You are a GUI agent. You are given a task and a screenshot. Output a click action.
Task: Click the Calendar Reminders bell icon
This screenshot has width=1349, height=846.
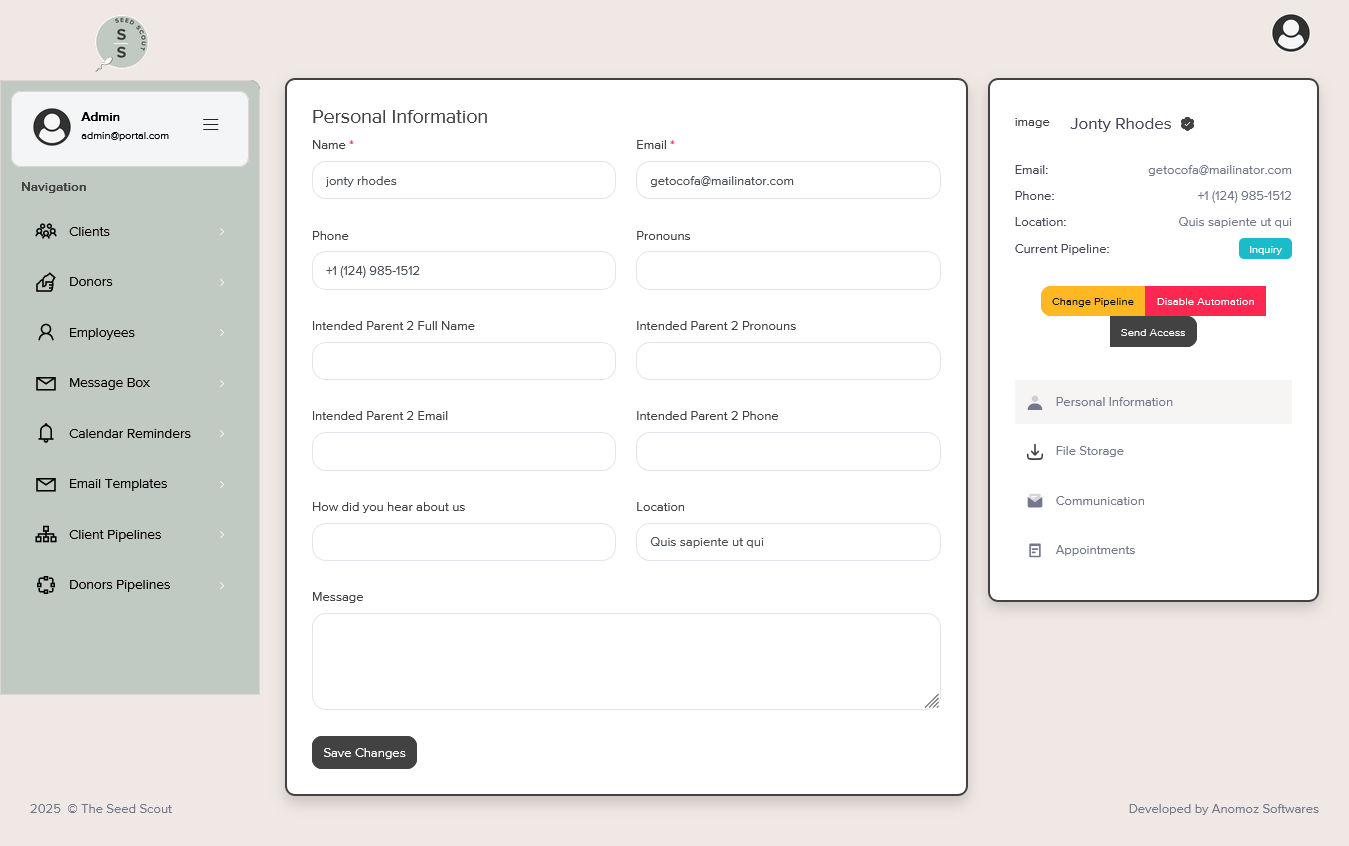pos(46,434)
